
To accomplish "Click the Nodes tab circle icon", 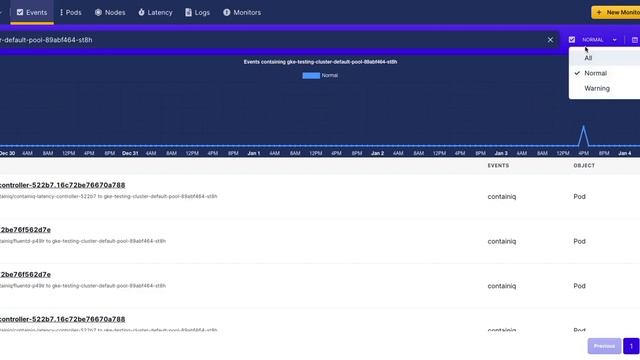I will [x=98, y=12].
